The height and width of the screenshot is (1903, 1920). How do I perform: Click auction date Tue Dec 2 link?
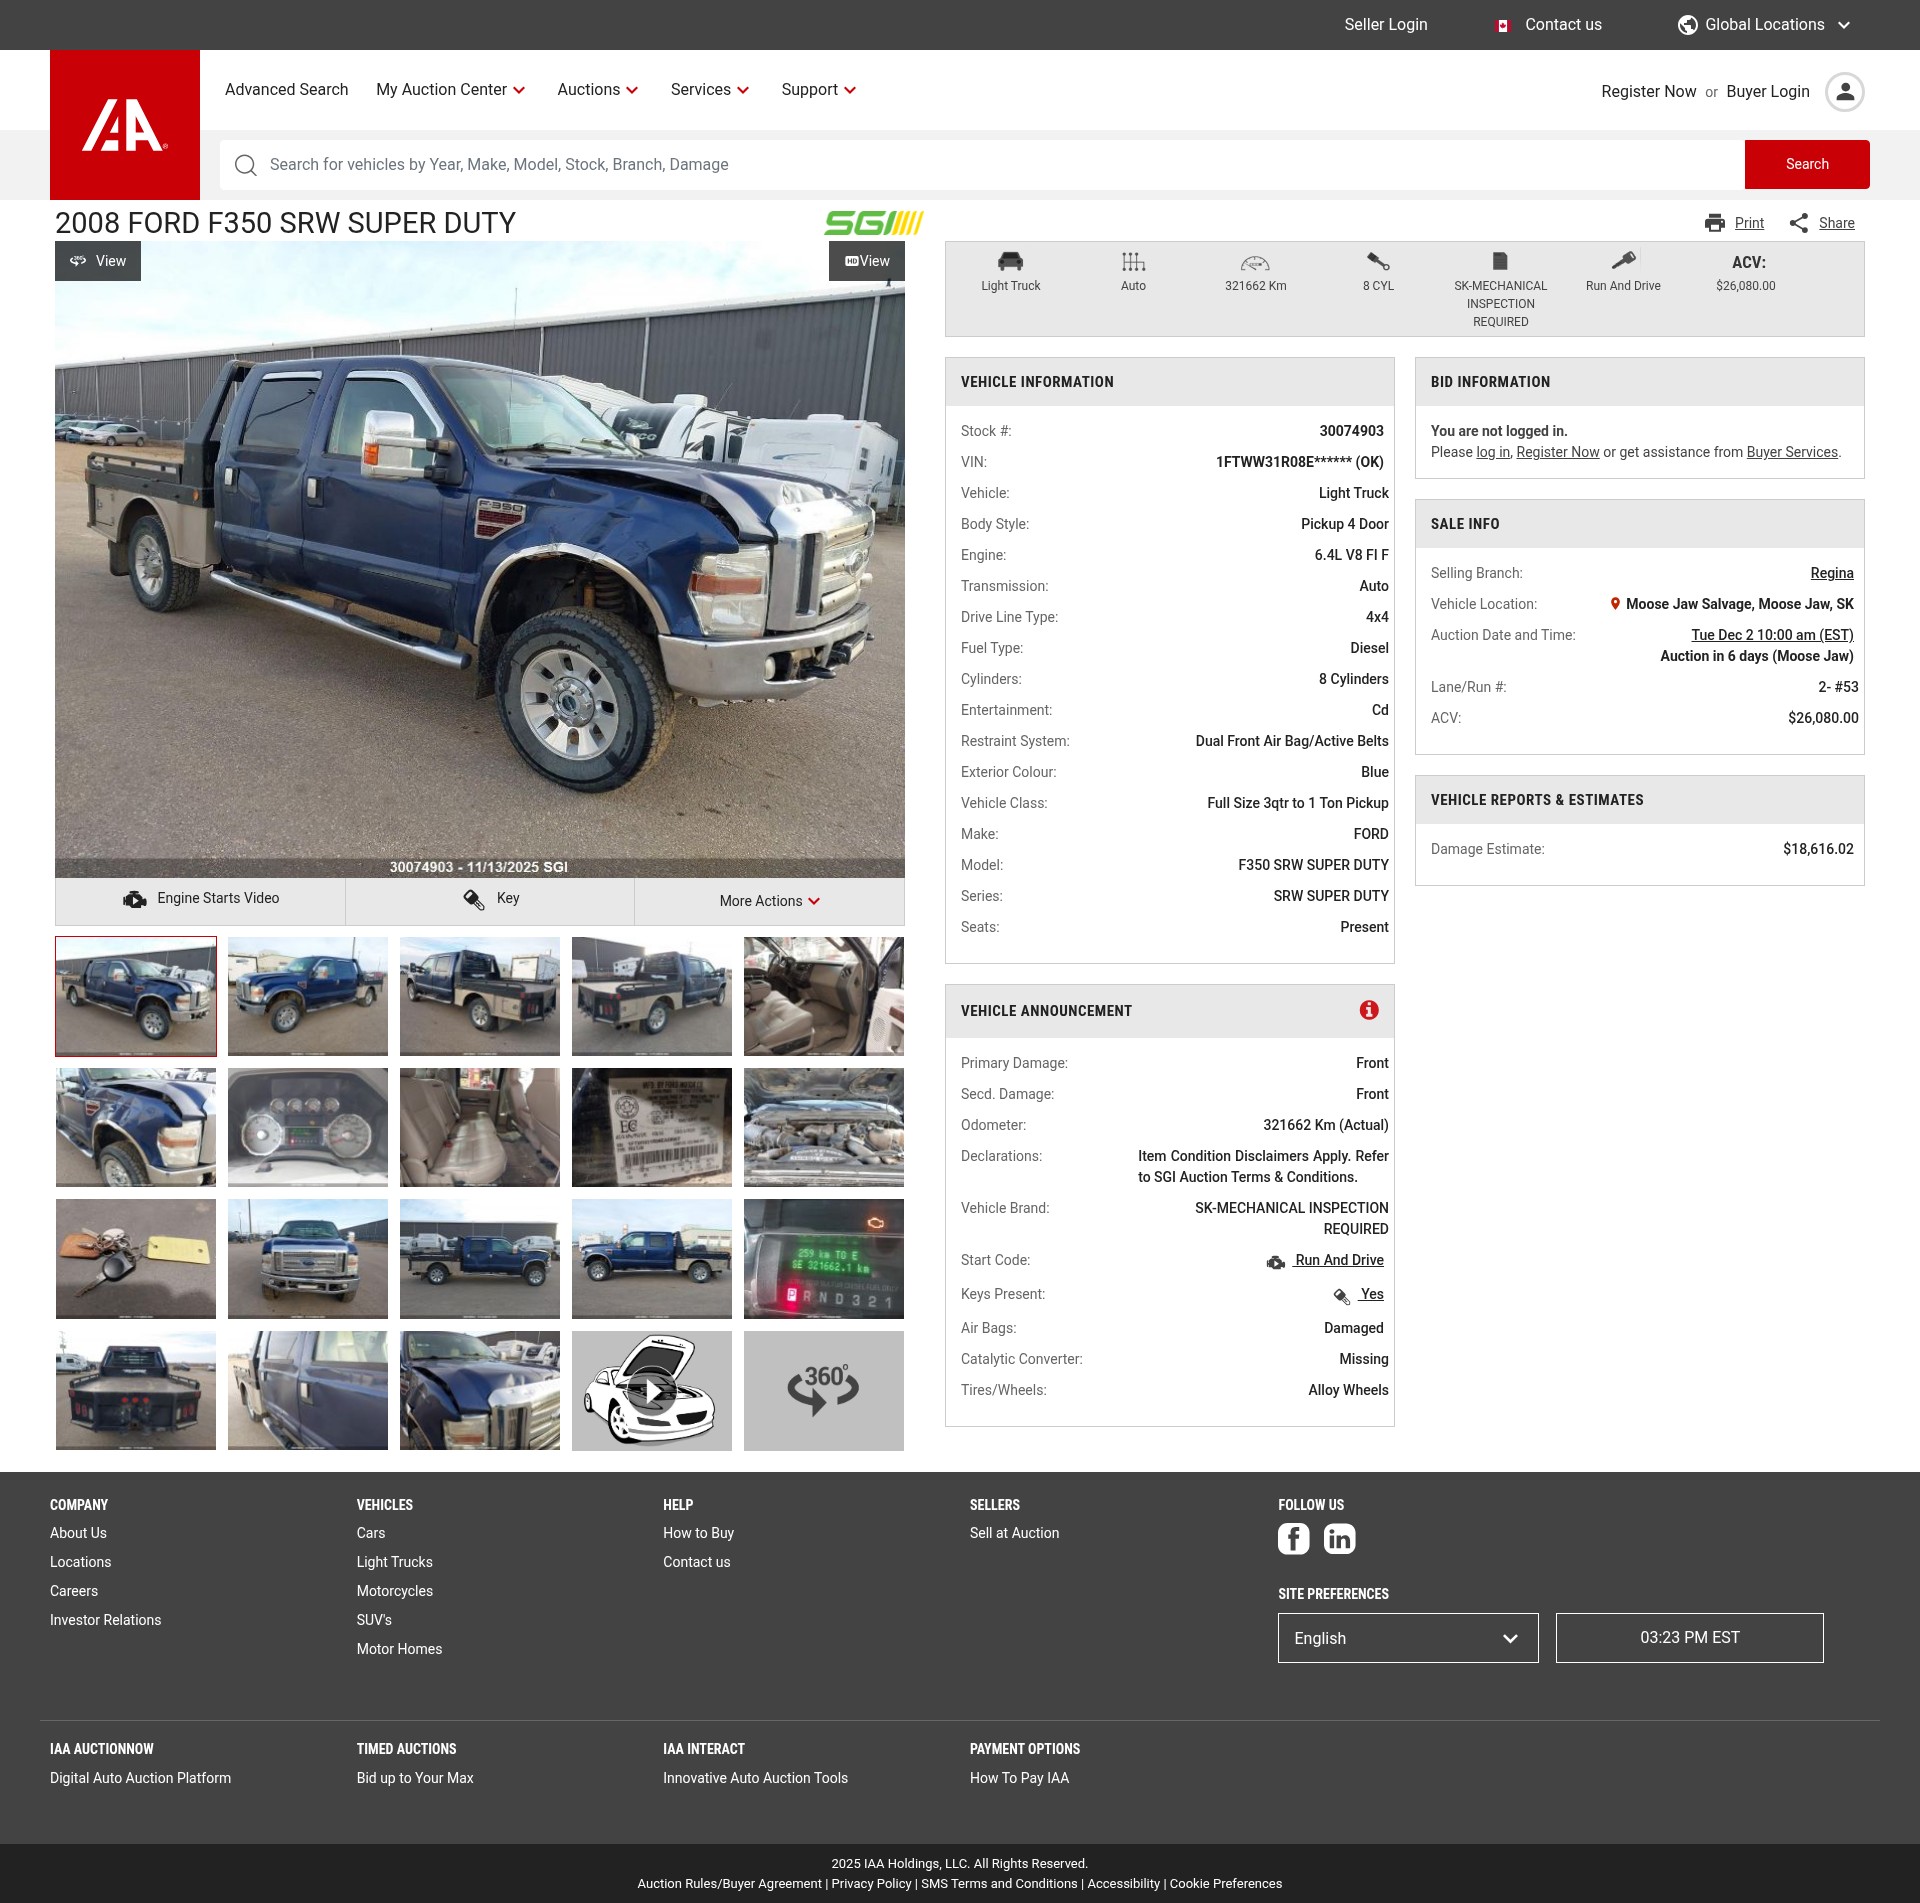tap(1772, 635)
